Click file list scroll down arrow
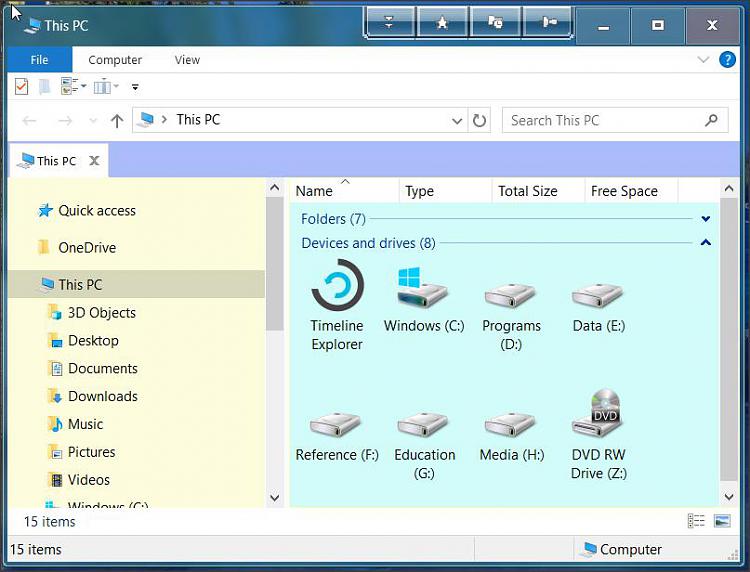 click(x=729, y=497)
